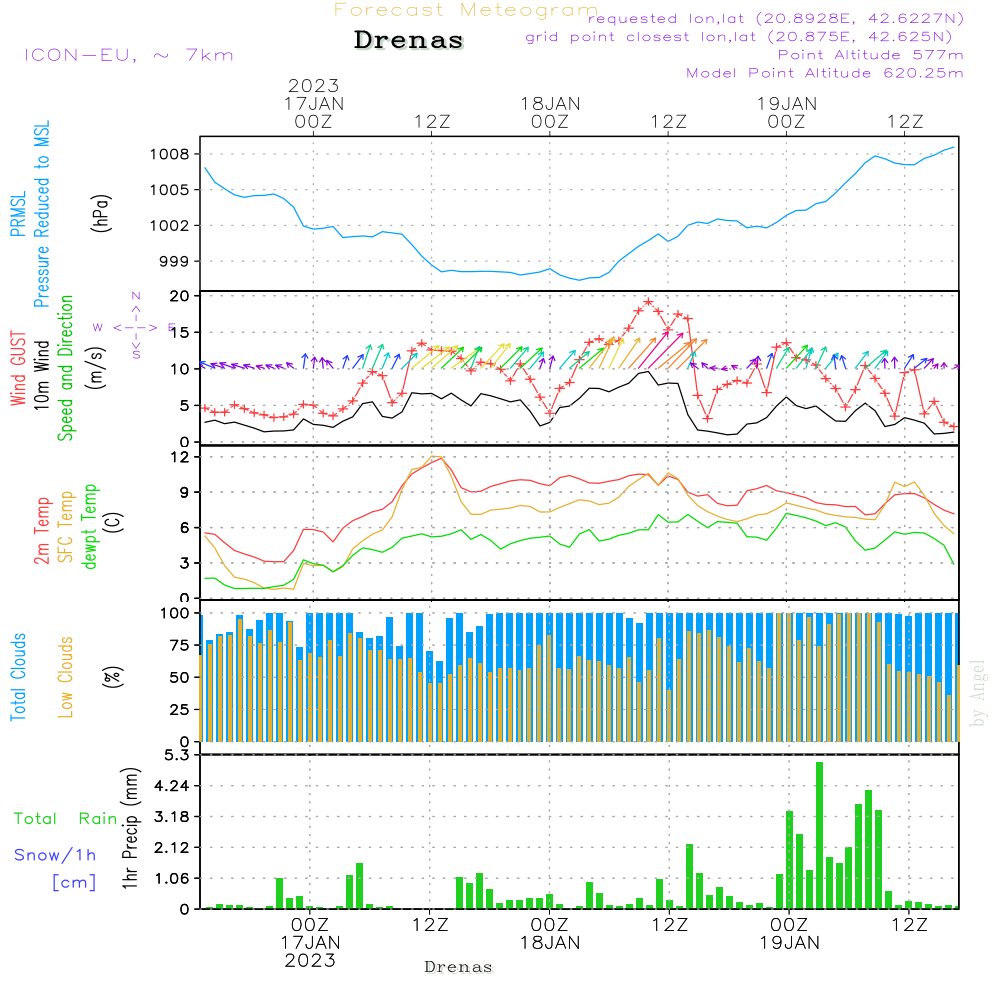Screen dimensions: 1000x1000
Task: Click '1008' on the pressure axis
Action: tap(170, 154)
